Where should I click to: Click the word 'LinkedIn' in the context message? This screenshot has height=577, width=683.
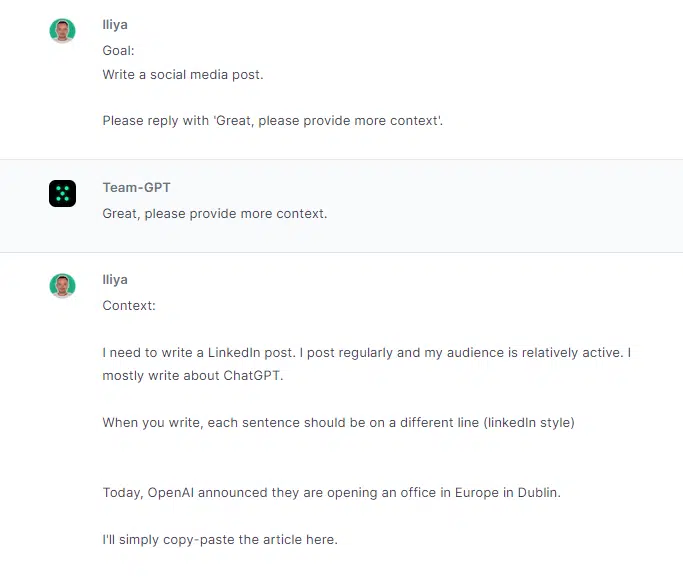click(233, 352)
